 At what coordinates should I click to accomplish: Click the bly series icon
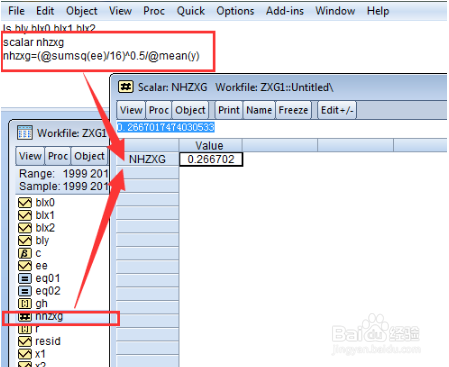tap(25, 240)
